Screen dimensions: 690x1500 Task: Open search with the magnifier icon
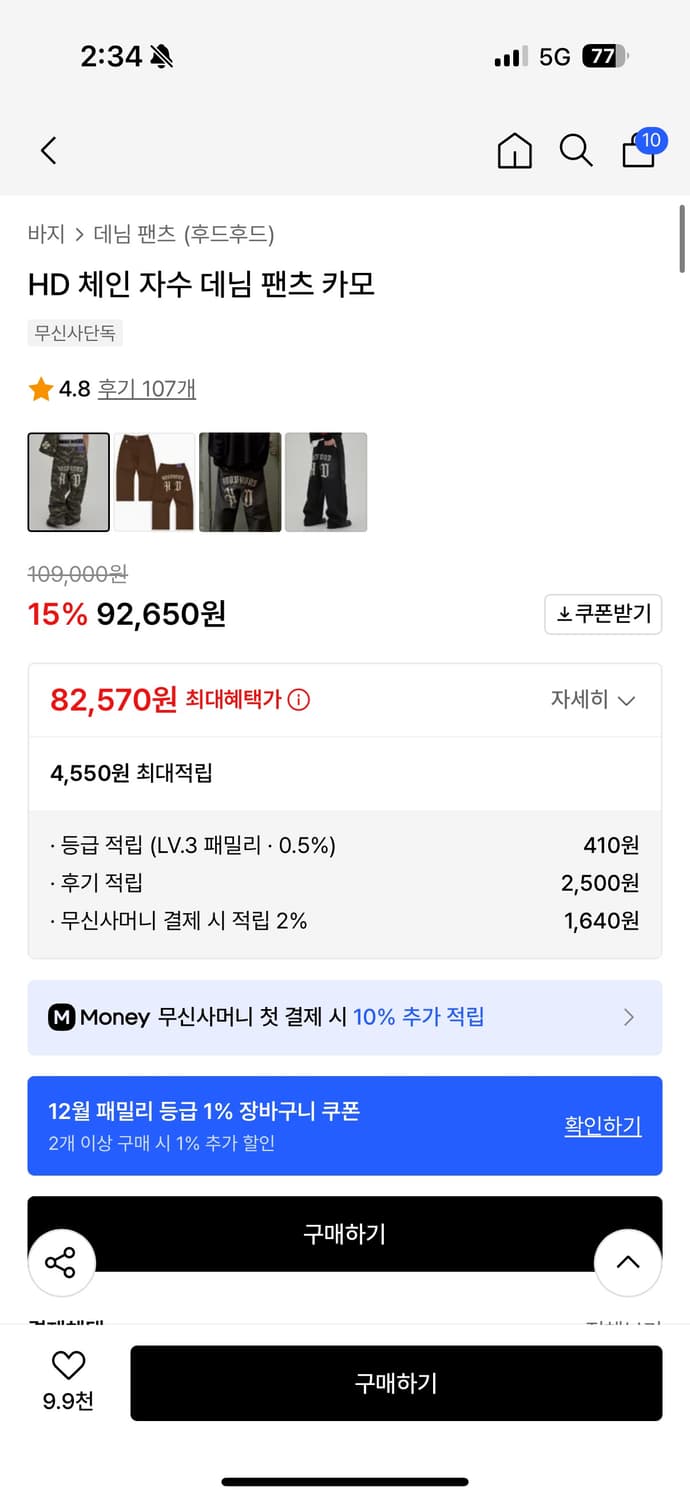pos(576,152)
